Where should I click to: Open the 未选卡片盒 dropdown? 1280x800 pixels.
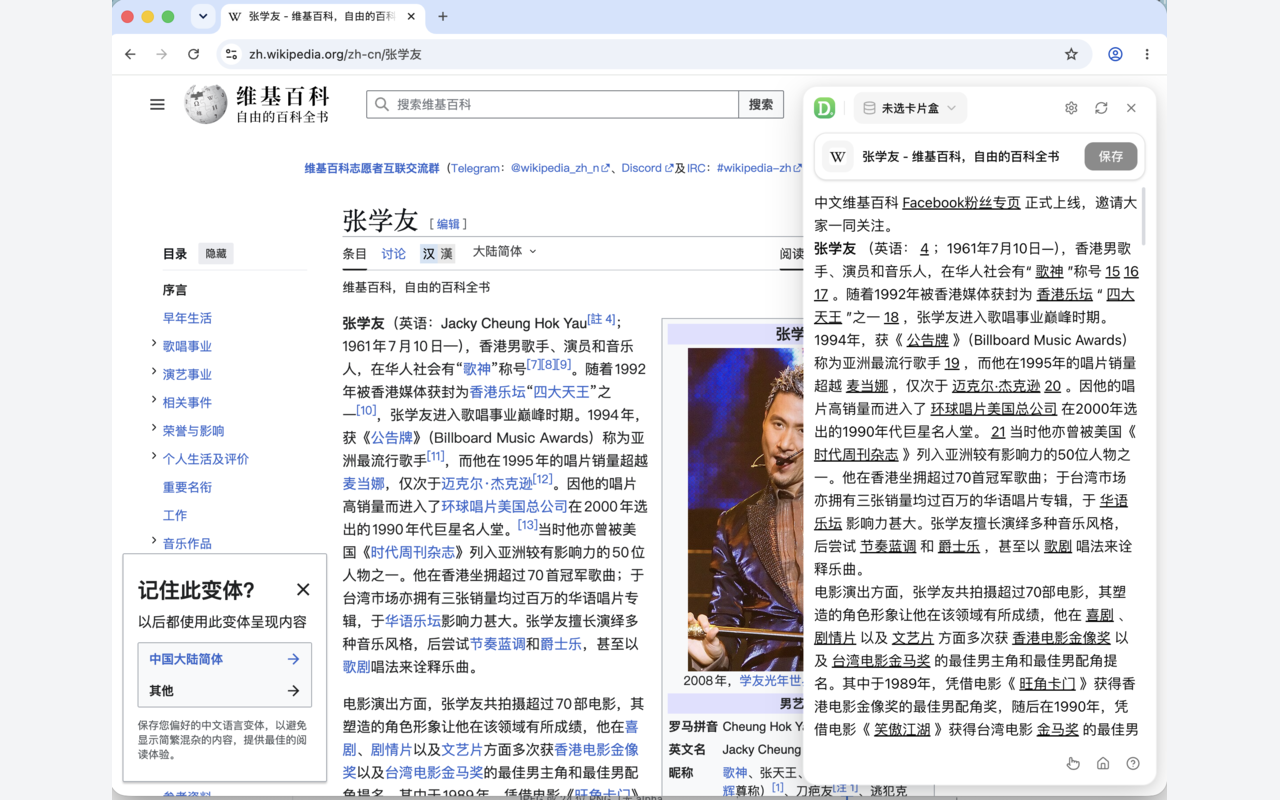point(910,108)
